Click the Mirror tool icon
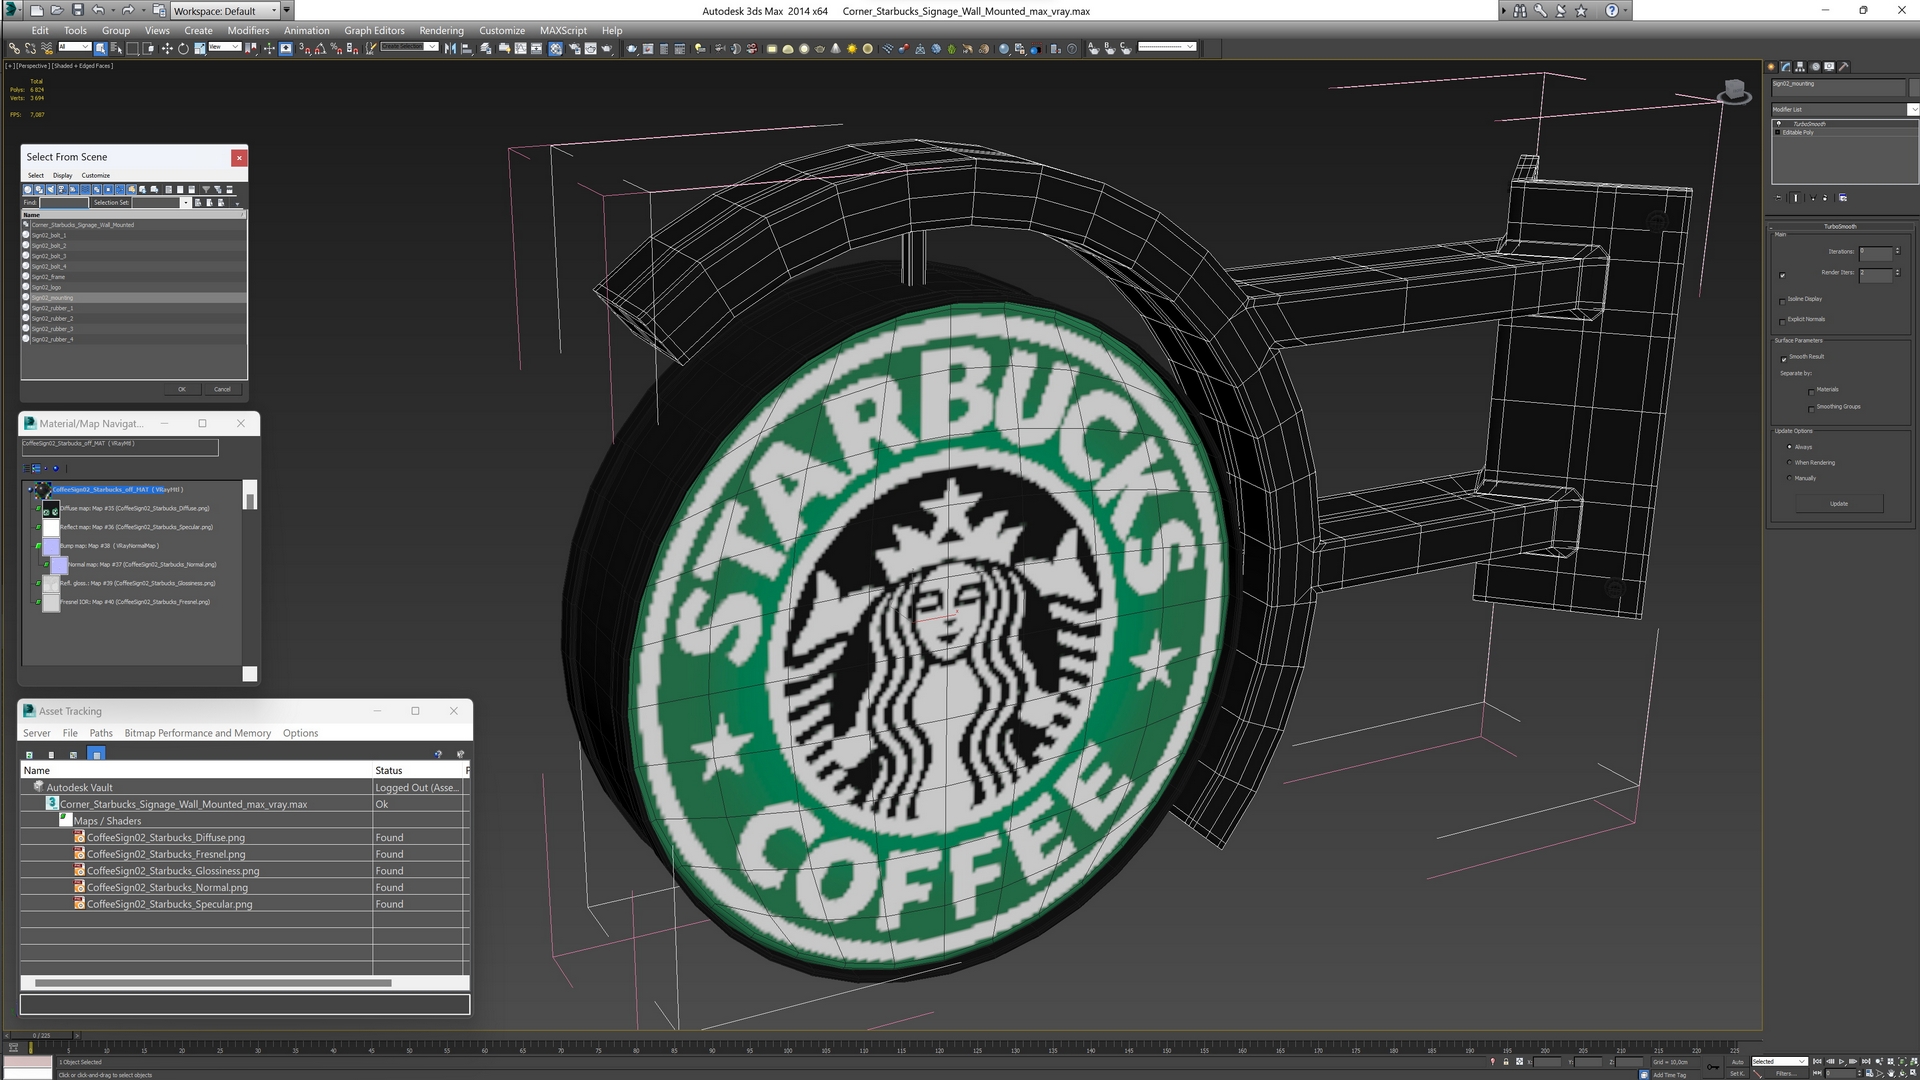 pyautogui.click(x=450, y=48)
